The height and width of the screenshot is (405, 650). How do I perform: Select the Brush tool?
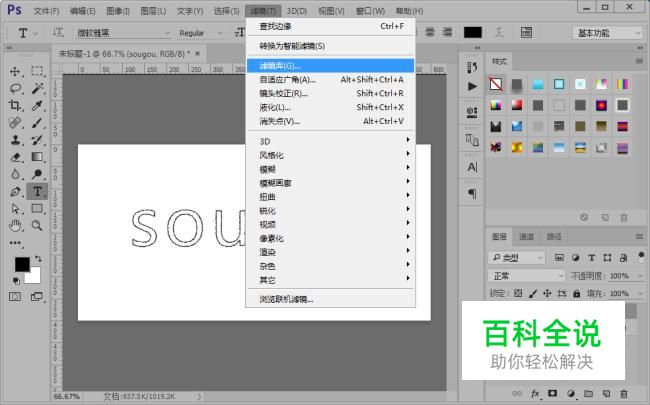point(37,123)
